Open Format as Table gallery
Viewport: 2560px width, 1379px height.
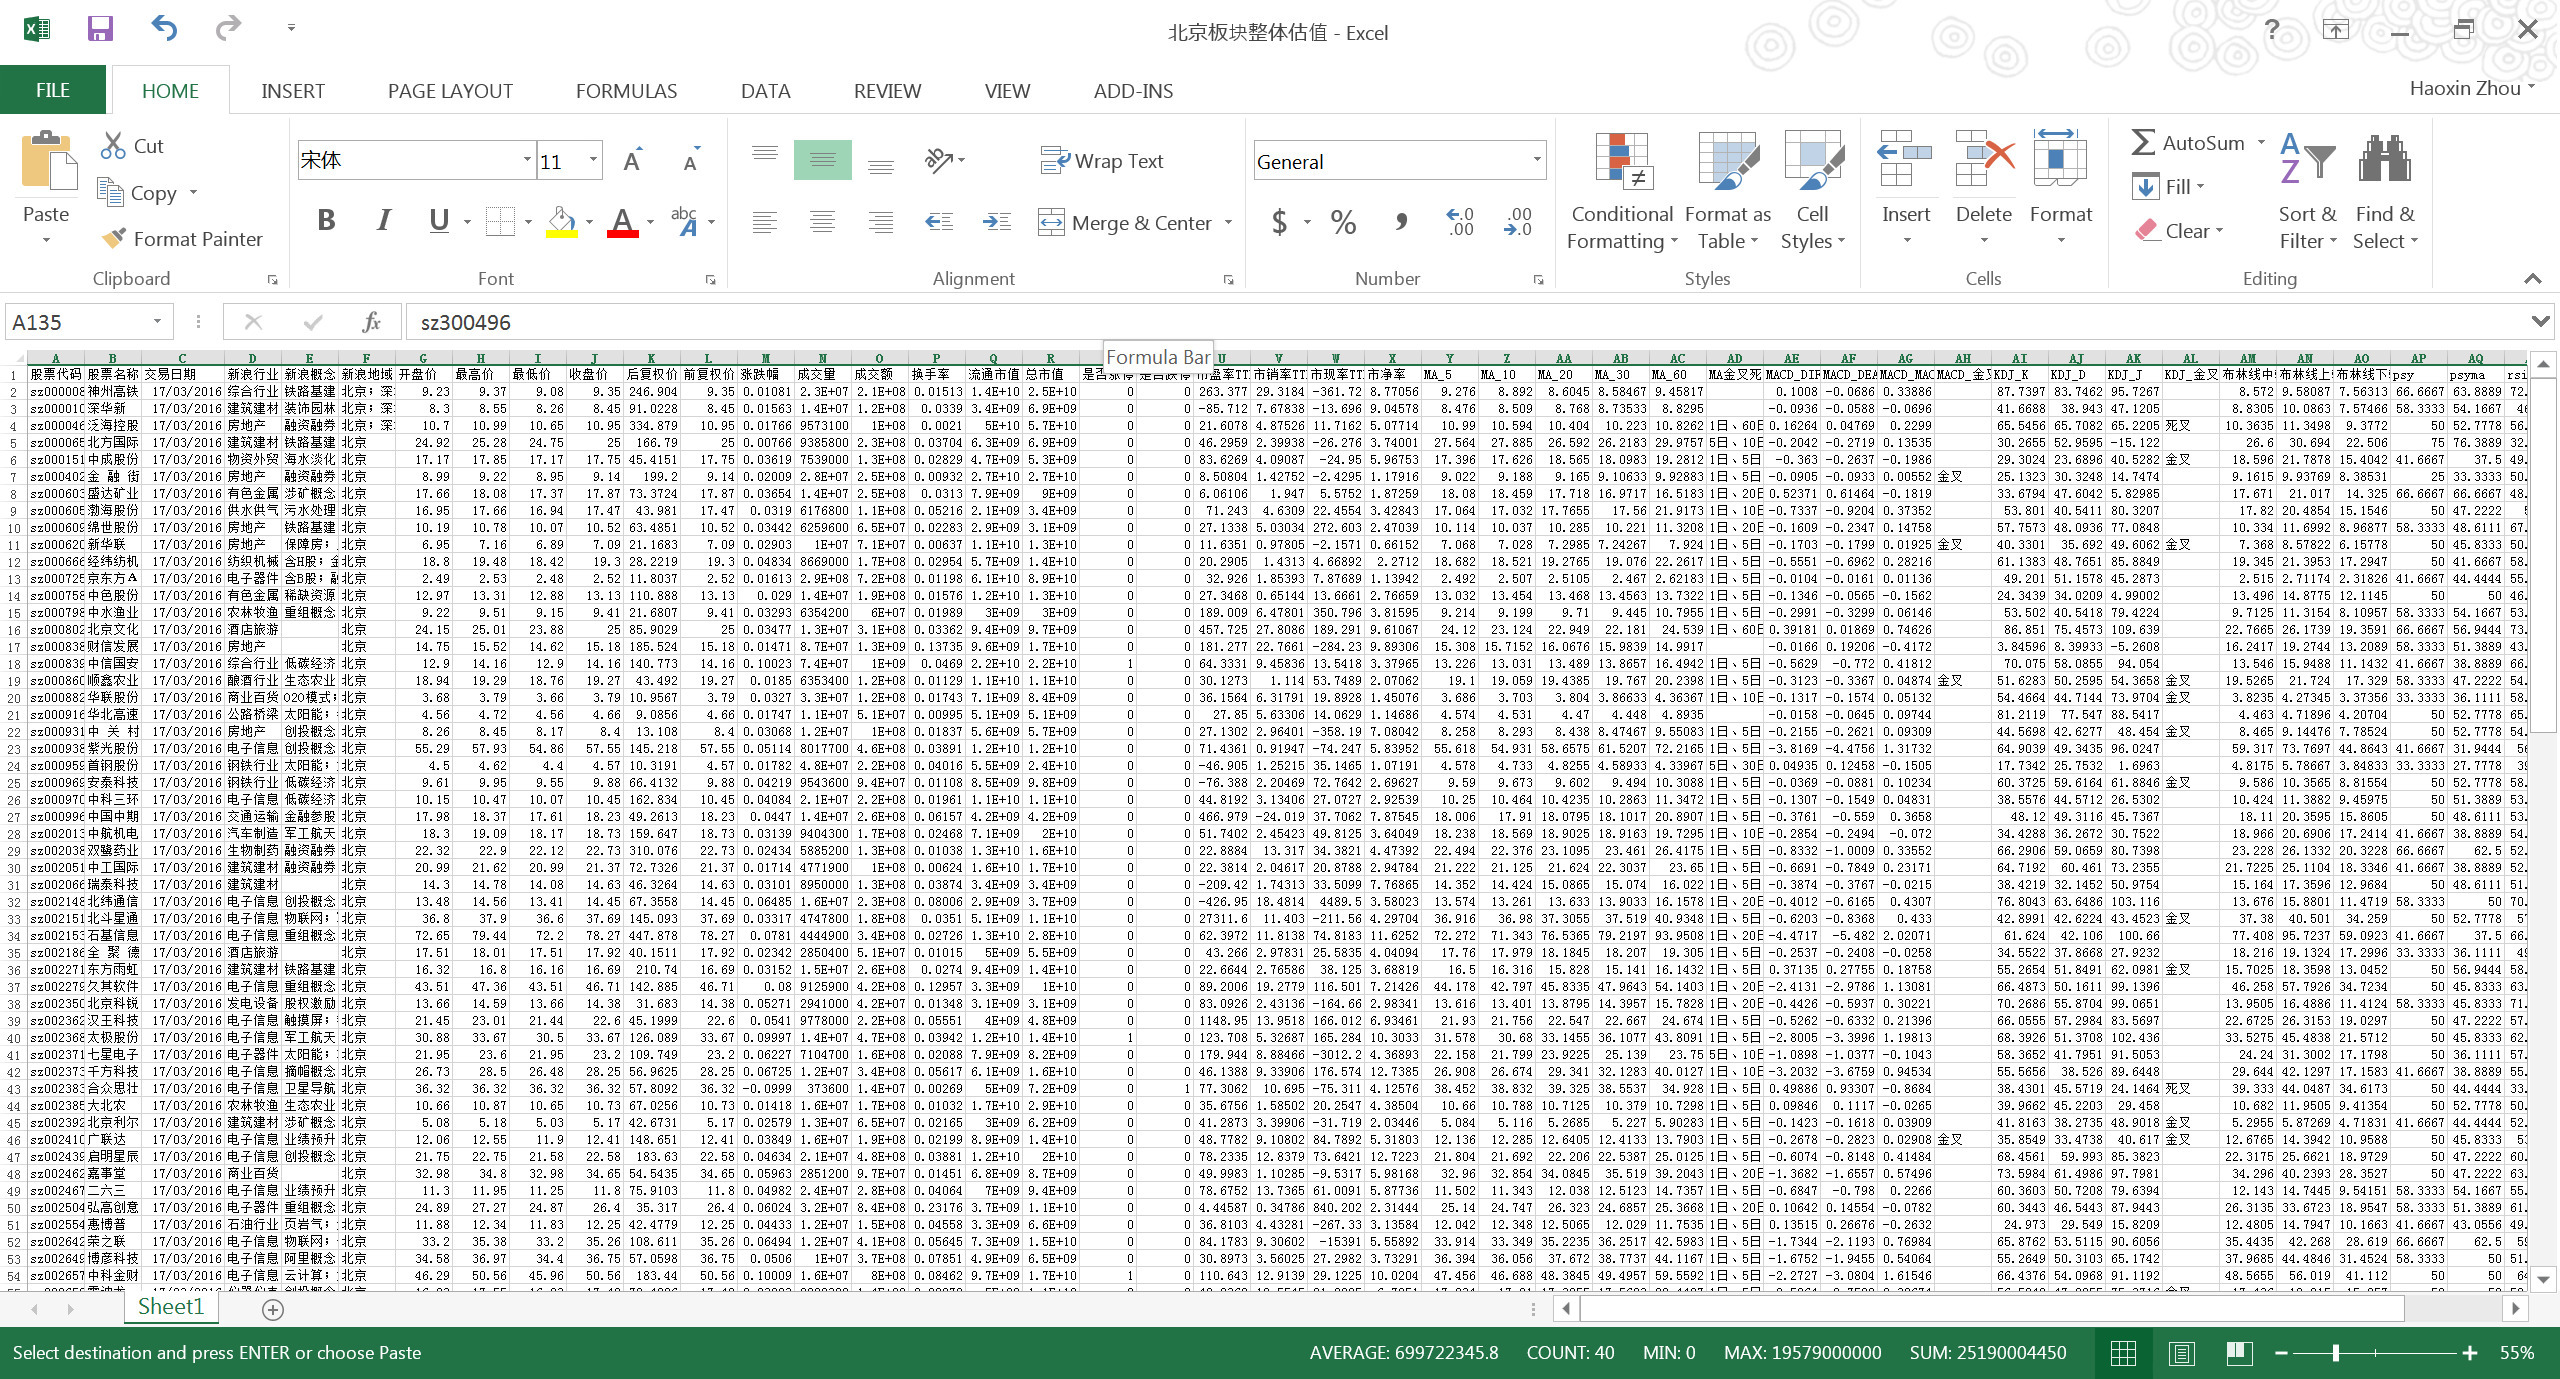tap(1728, 190)
